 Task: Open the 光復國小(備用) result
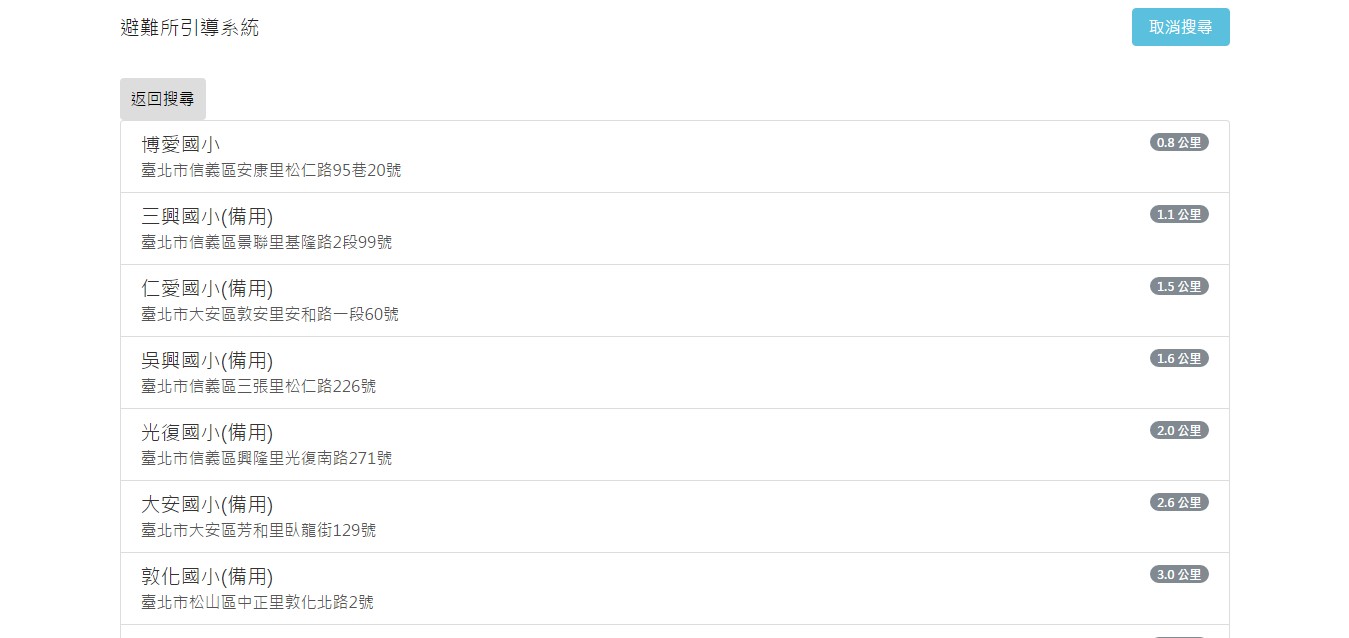coord(675,445)
